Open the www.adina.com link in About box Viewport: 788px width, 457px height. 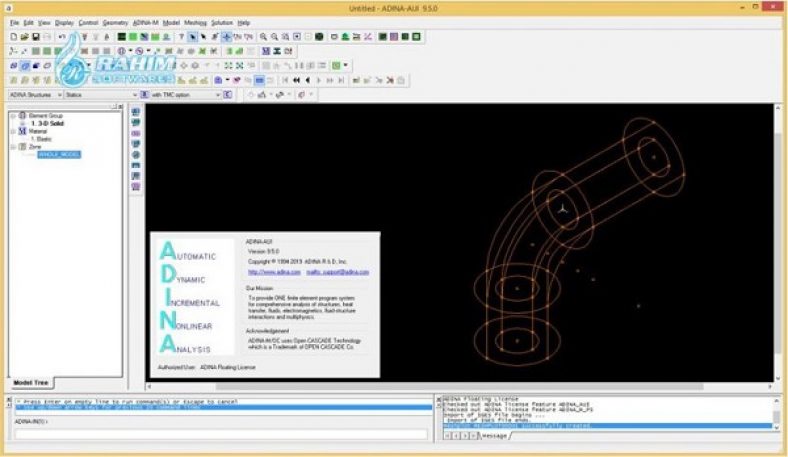(x=274, y=272)
